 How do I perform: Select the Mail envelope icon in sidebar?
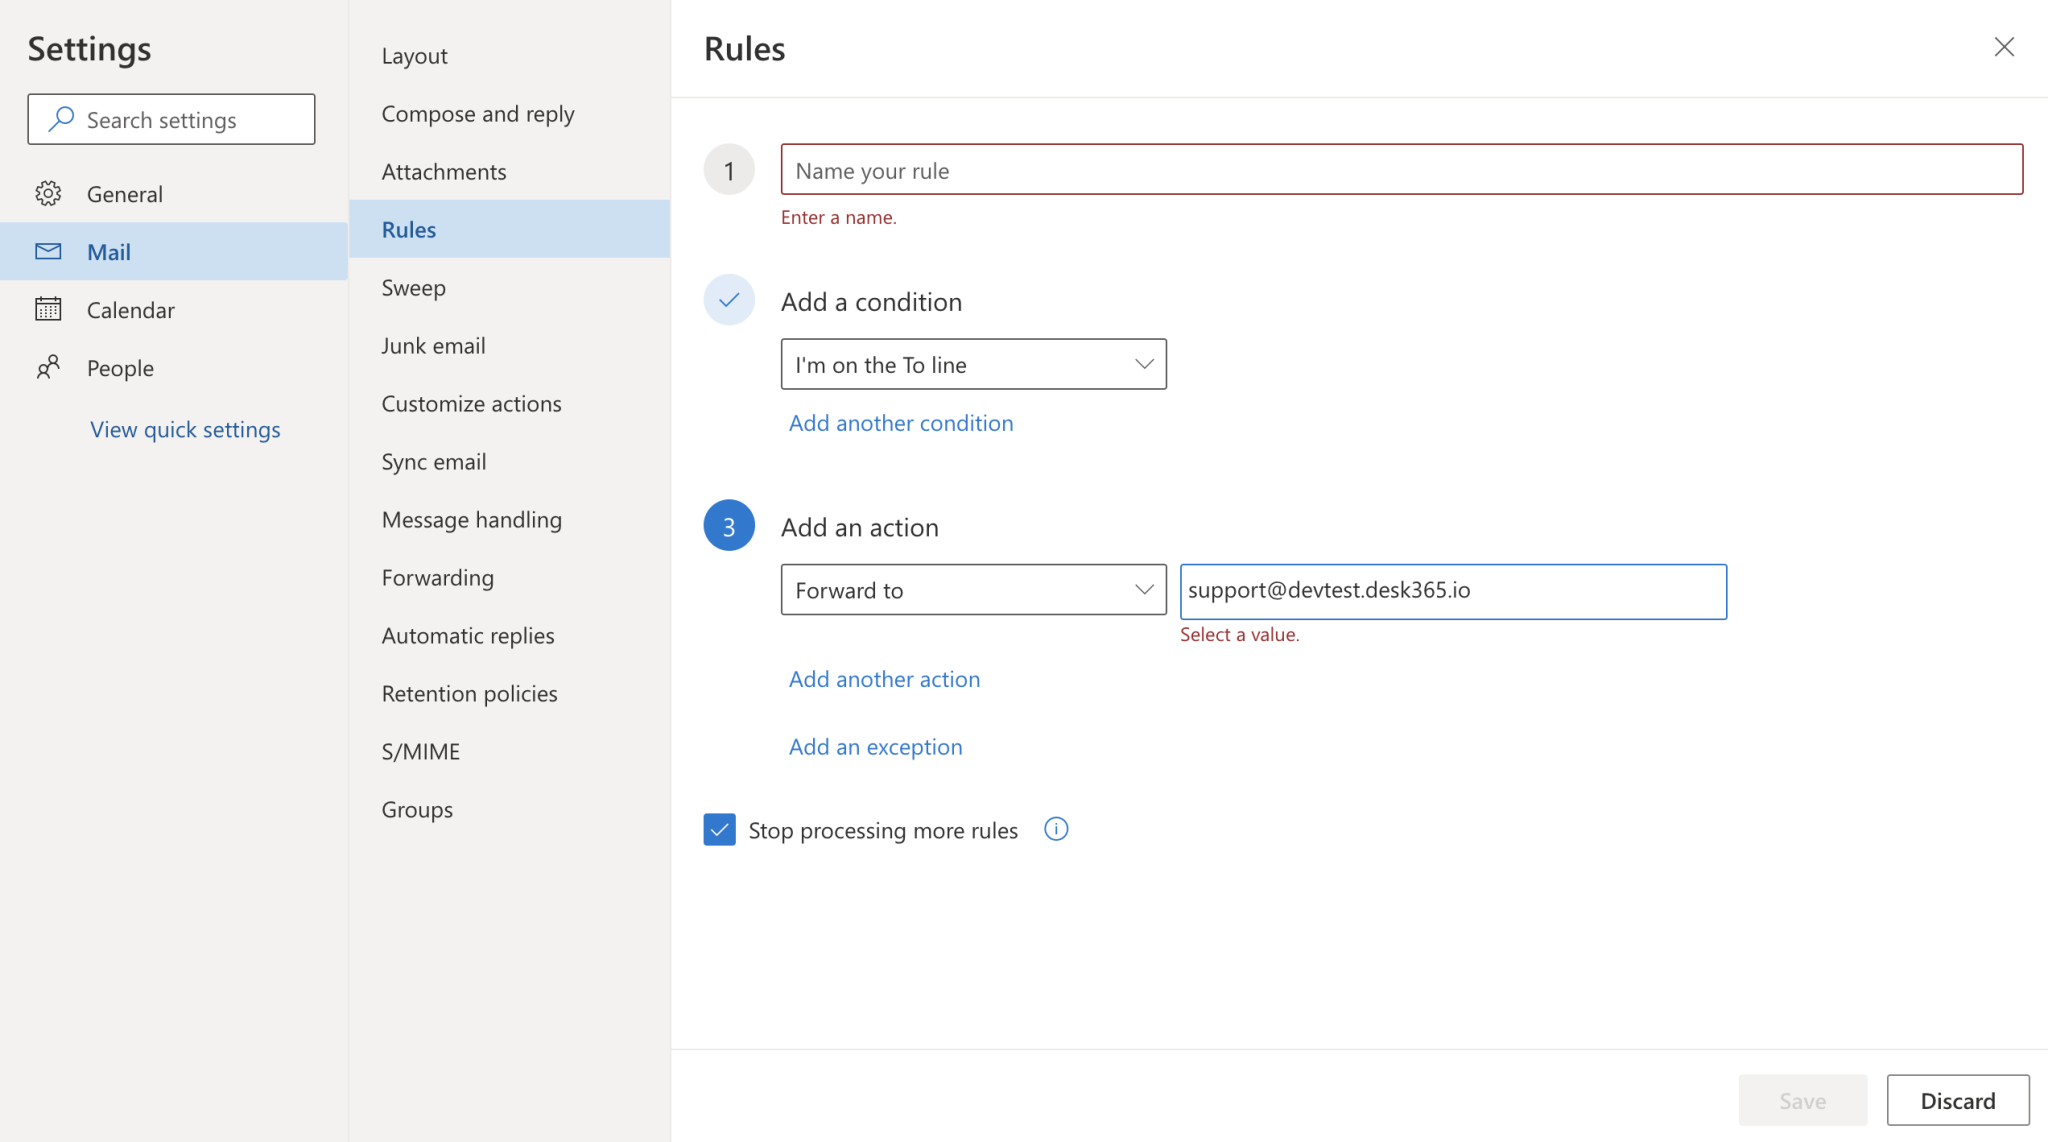coord(47,252)
